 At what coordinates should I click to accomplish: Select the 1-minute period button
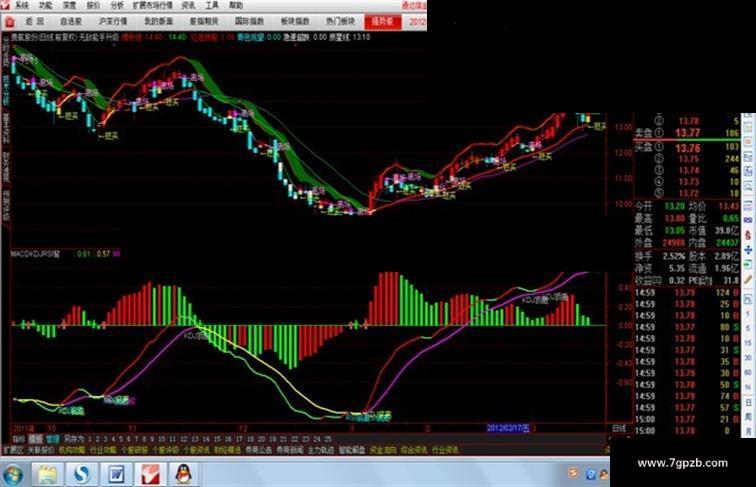click(x=748, y=313)
